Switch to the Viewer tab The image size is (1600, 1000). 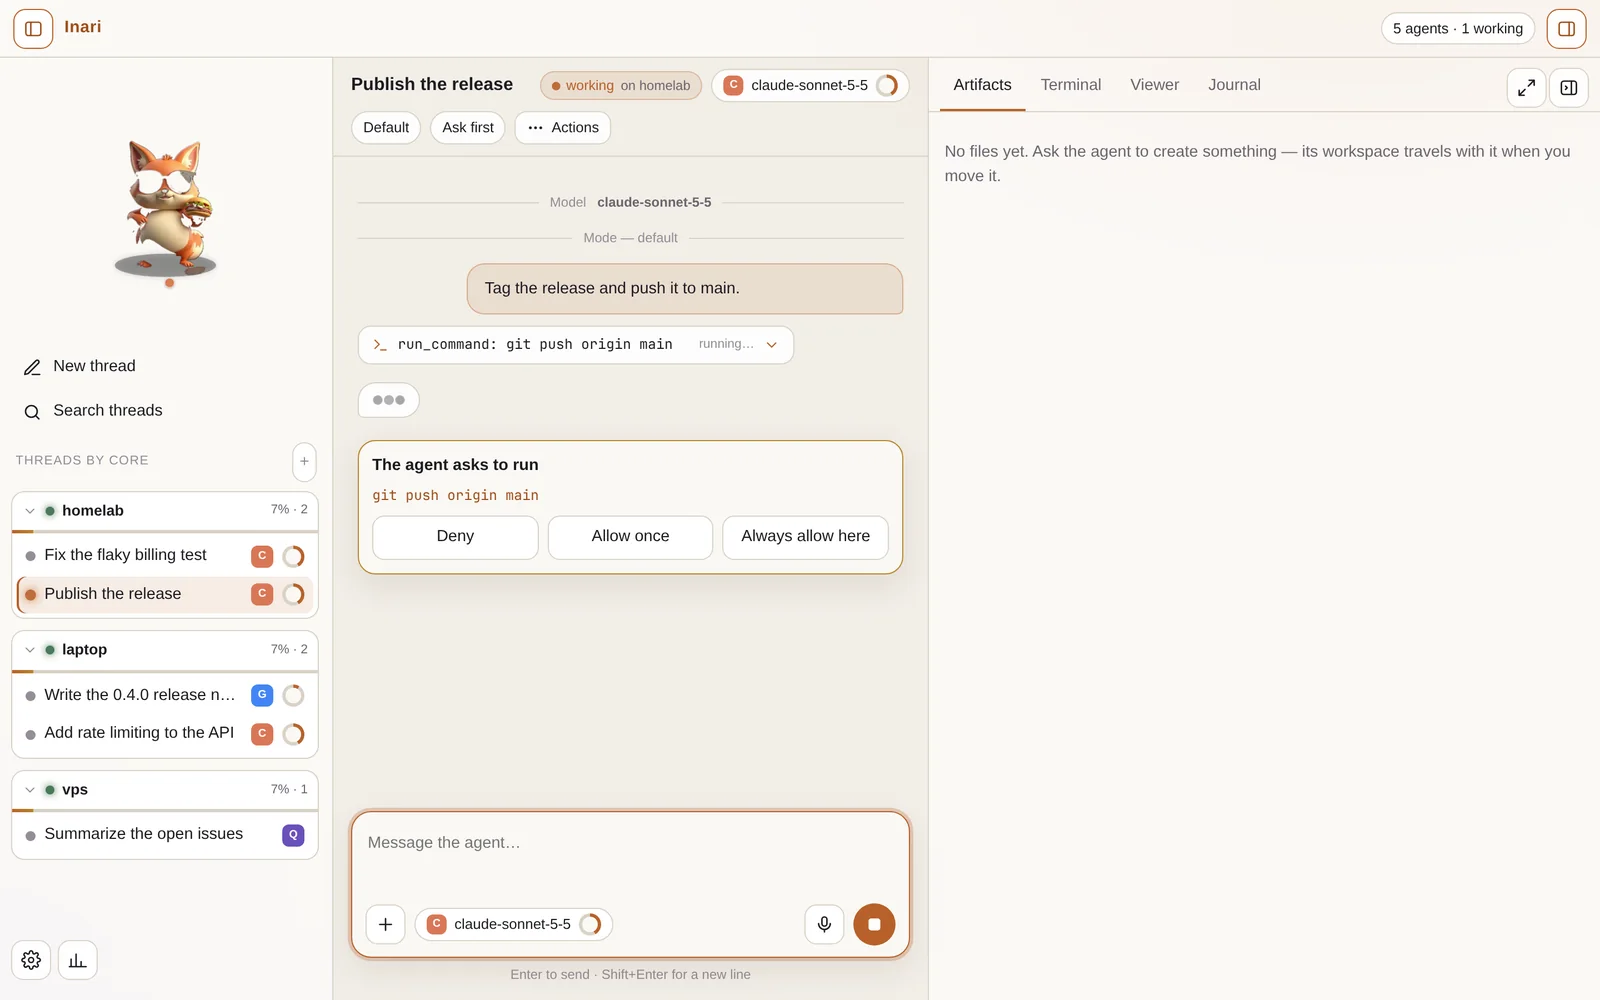point(1155,86)
